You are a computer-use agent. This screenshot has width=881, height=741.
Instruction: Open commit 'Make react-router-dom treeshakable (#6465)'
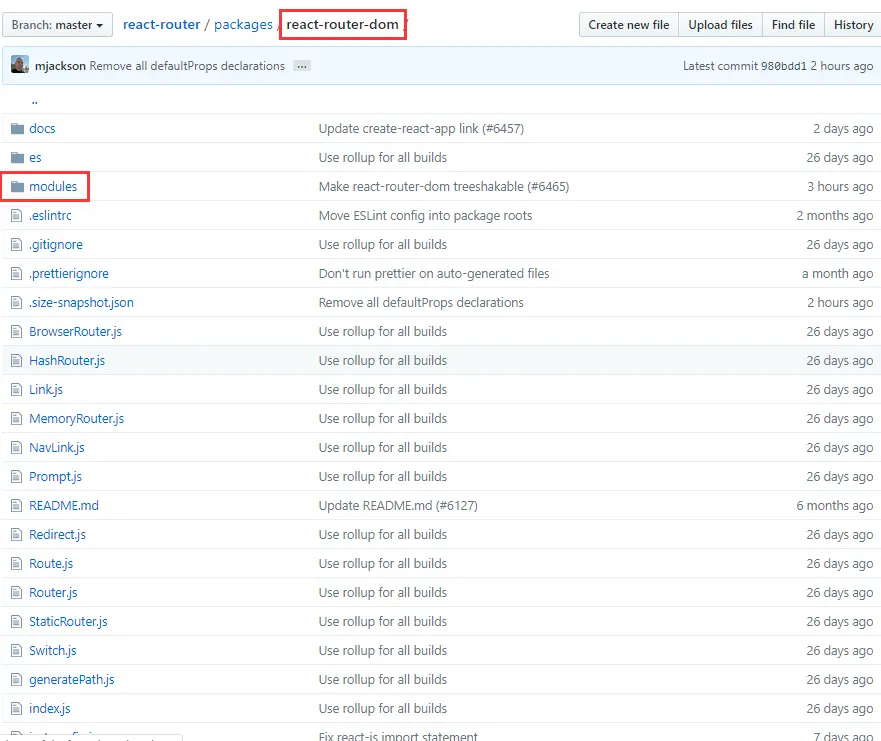point(443,187)
